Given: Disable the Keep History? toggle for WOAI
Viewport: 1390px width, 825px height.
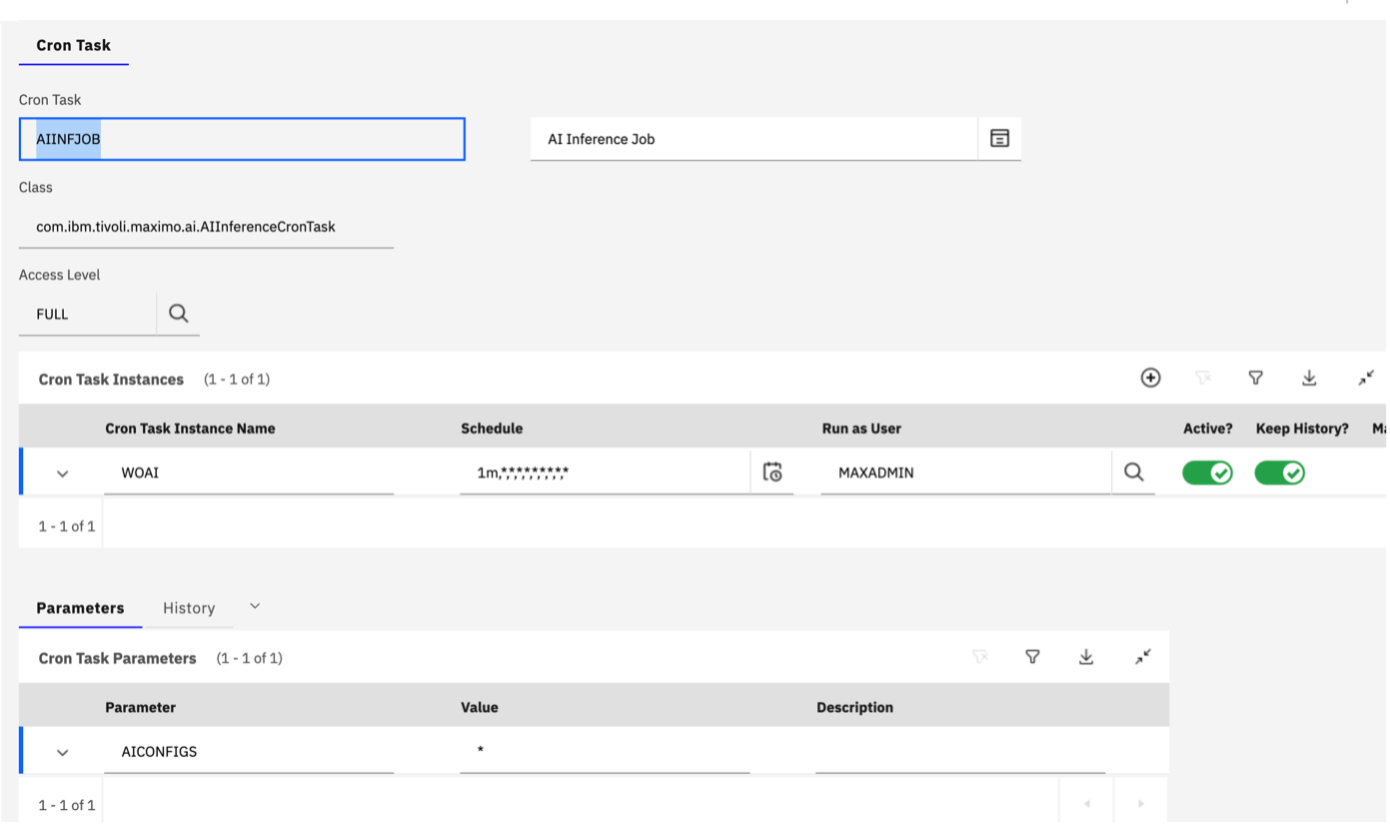Looking at the screenshot, I should coord(1280,472).
